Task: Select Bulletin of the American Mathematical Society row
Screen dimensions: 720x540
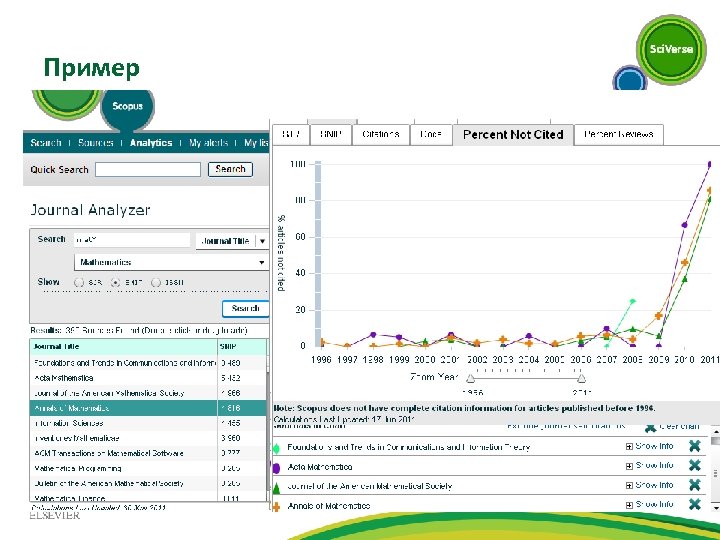Action: 148,484
